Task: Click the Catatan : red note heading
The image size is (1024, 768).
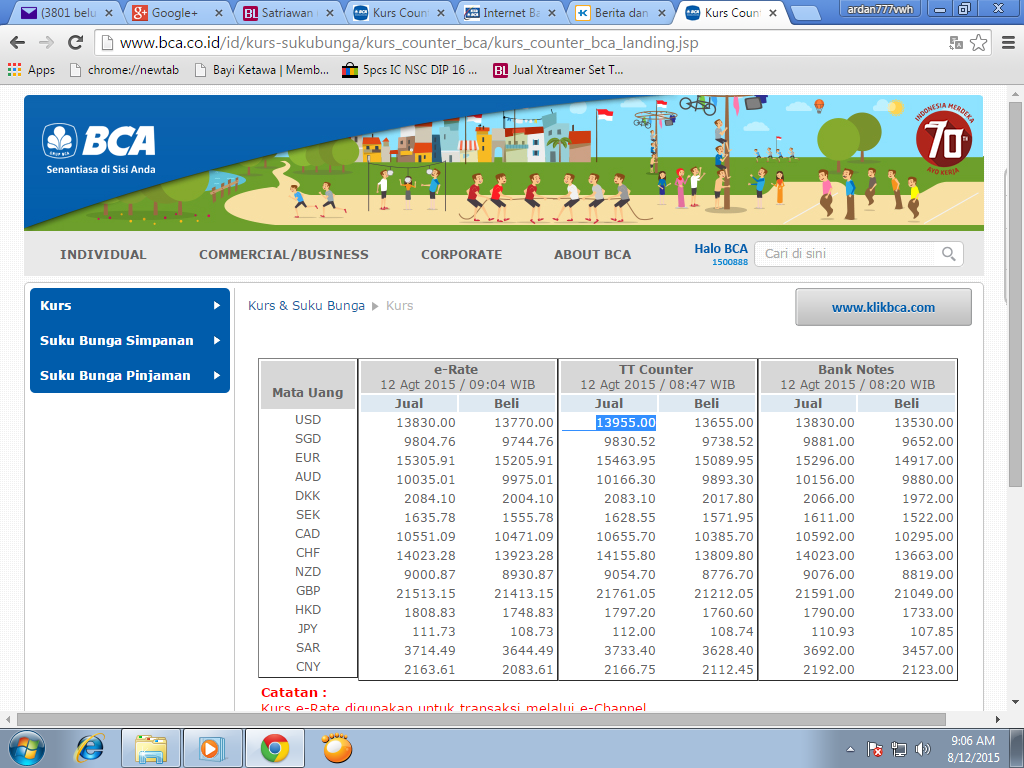Action: 293,692
